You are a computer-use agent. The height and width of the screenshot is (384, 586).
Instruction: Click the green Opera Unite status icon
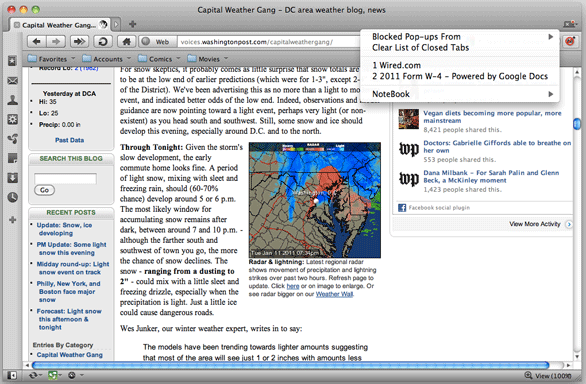coord(53,375)
